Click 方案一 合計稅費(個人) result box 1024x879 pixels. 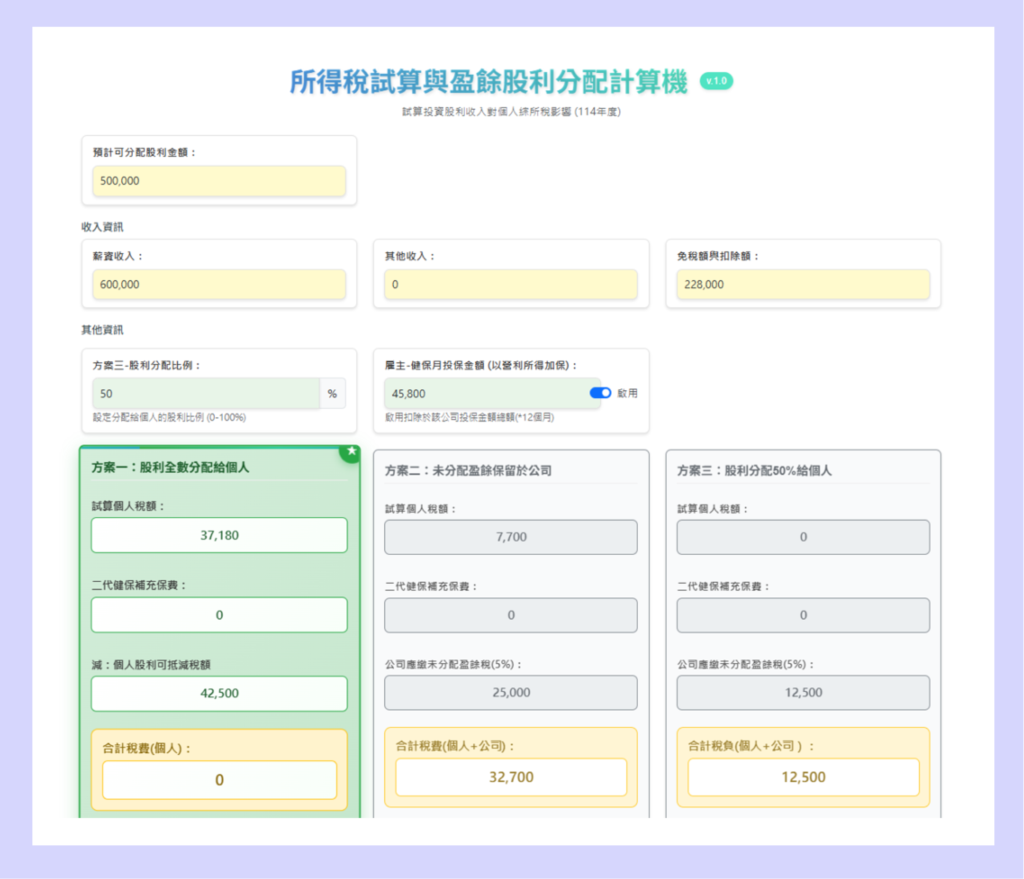pos(219,780)
